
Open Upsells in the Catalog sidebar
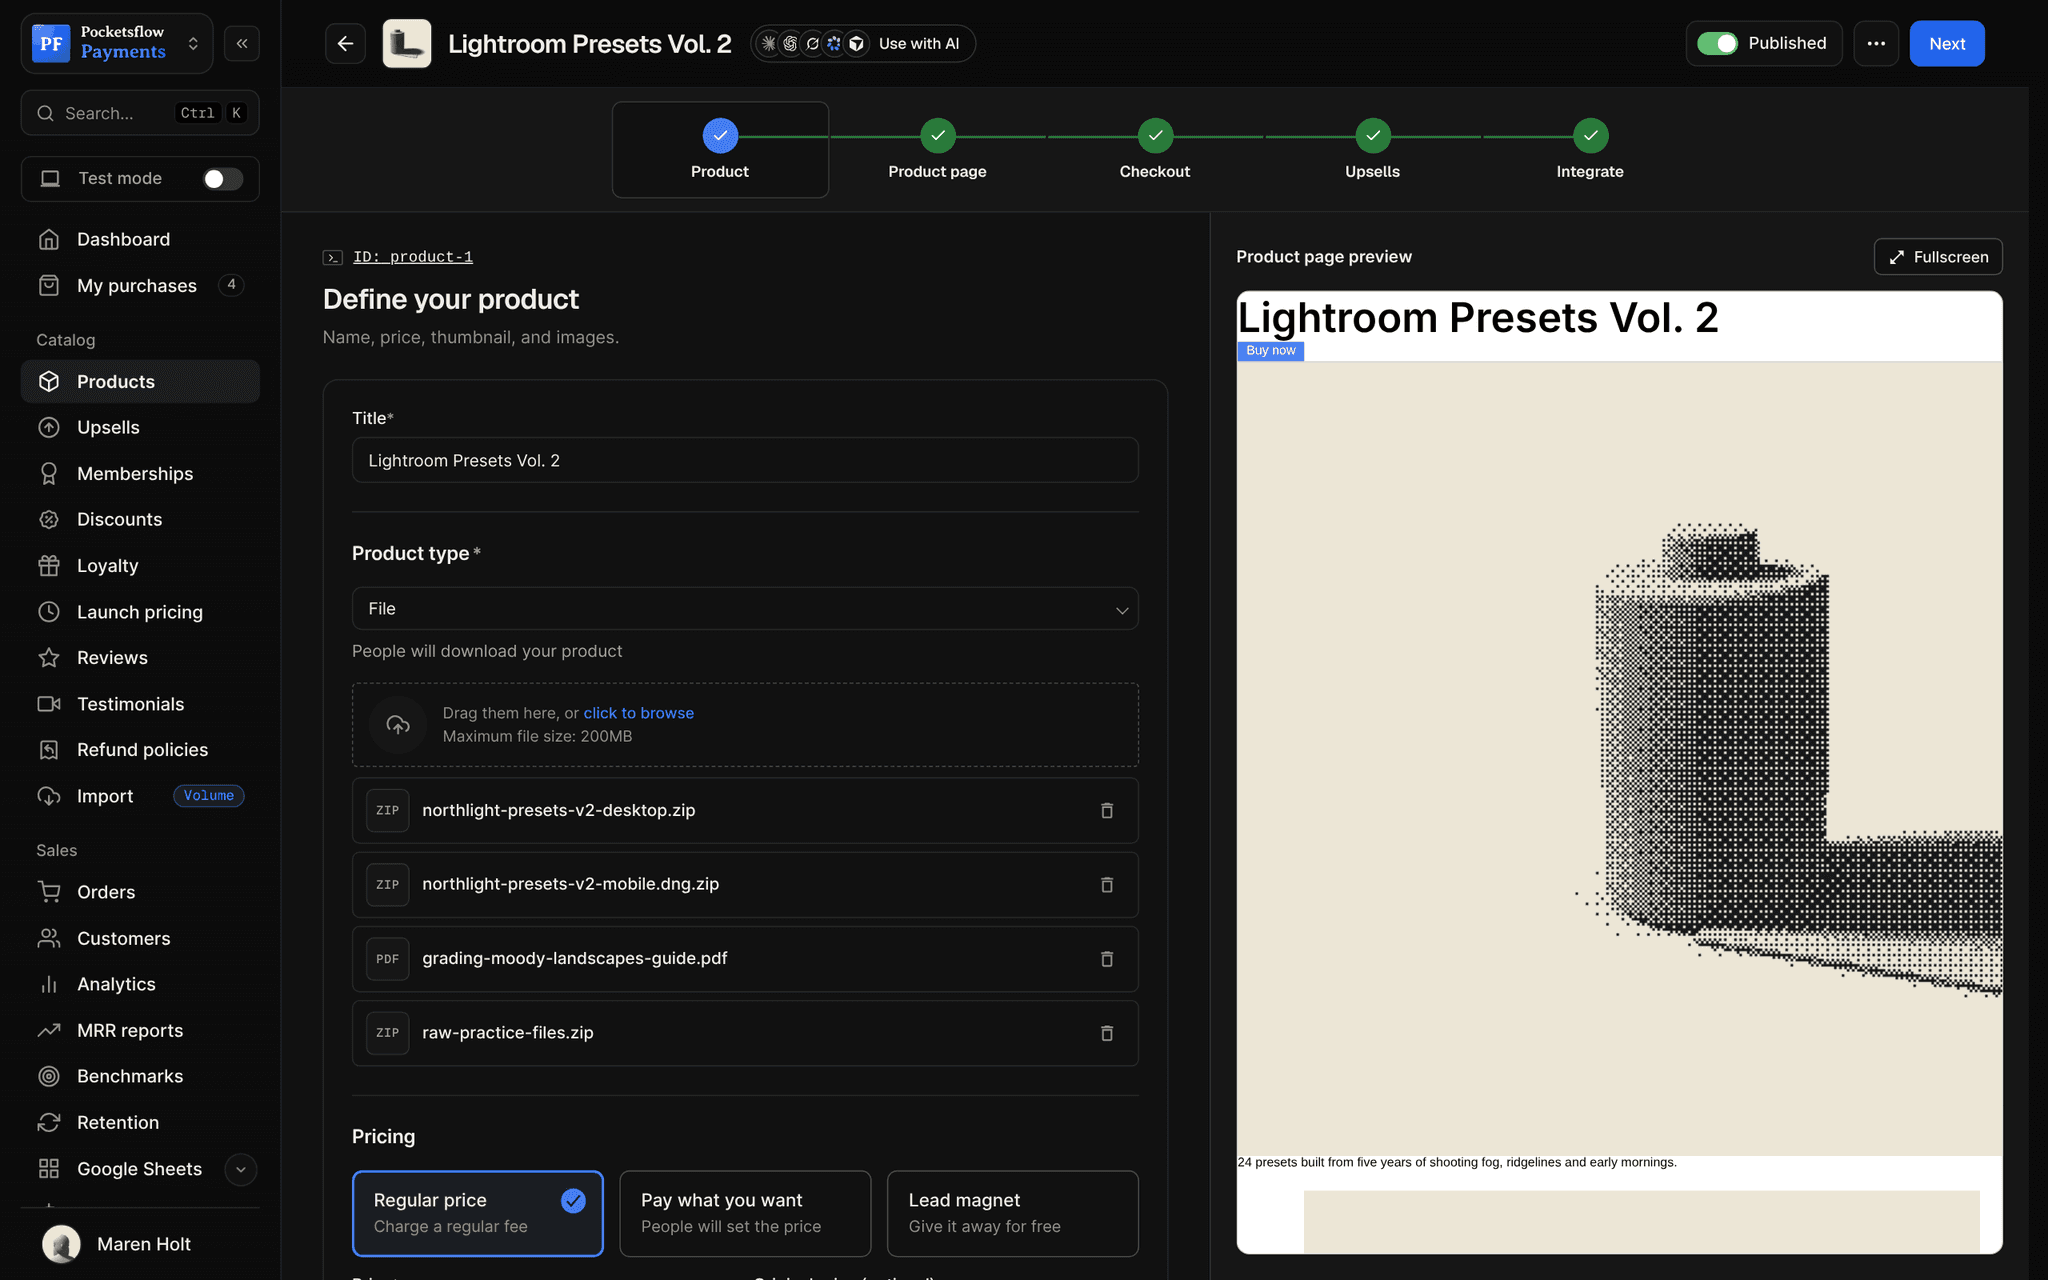click(140, 427)
